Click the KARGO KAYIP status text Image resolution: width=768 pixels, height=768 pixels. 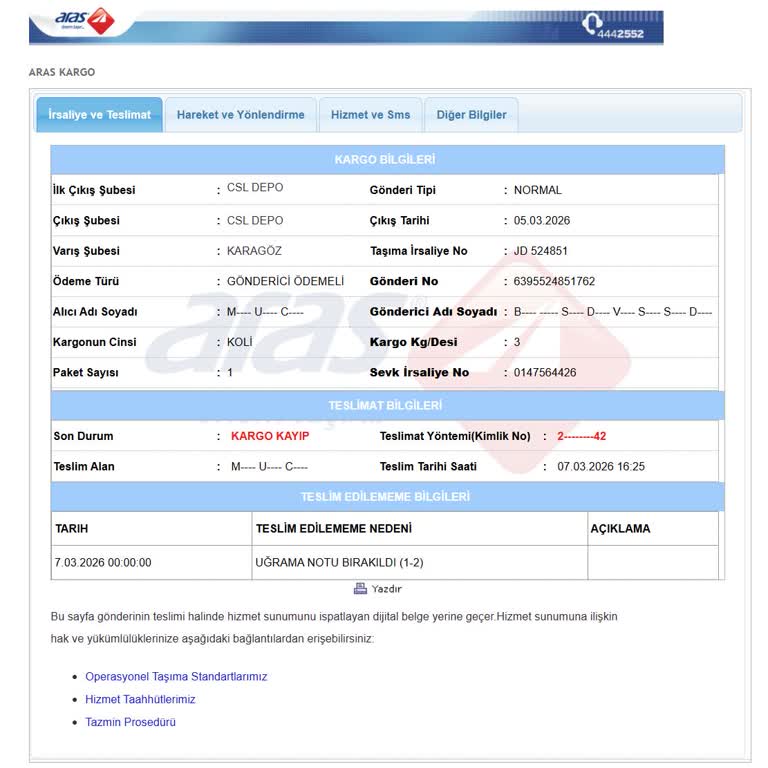click(x=270, y=436)
